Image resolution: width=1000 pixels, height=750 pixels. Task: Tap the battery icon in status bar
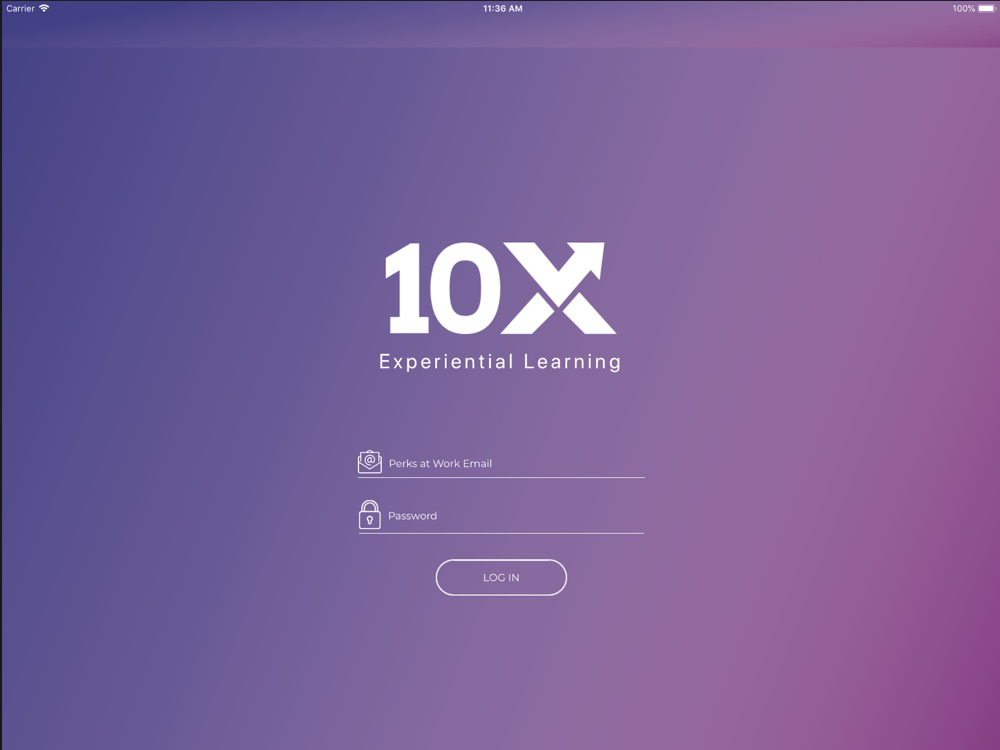[x=987, y=8]
